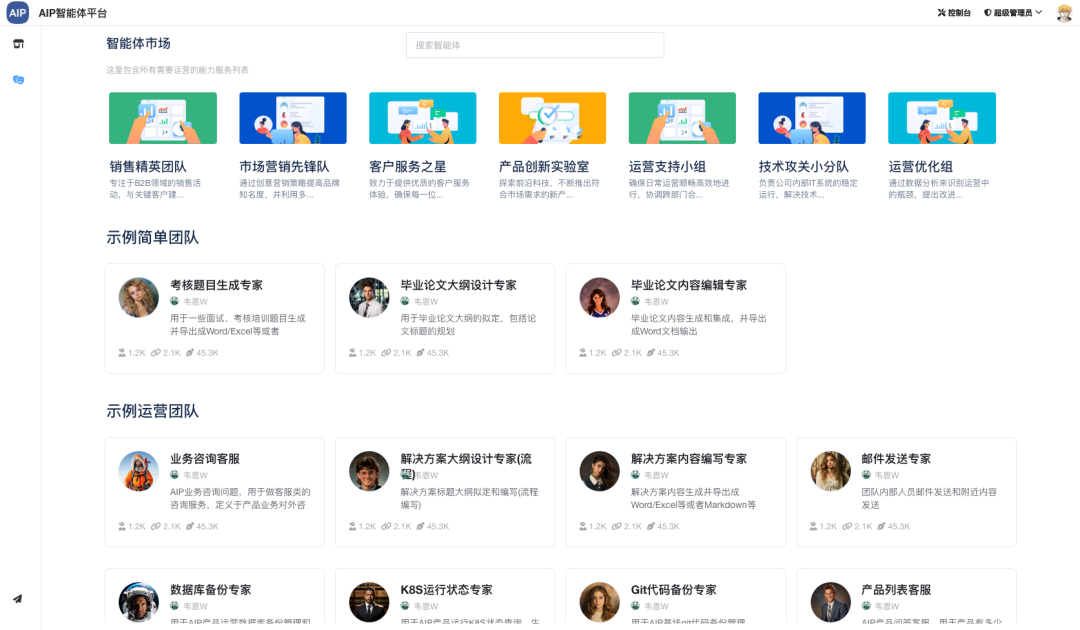Open the 数据库备份专家 card title
Viewport: 1080px width, 630px height.
pyautogui.click(x=211, y=590)
